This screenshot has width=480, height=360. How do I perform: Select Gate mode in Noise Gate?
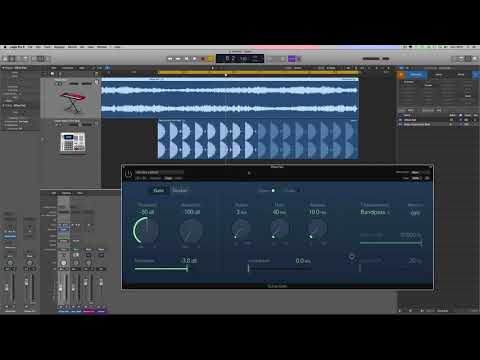pos(159,190)
